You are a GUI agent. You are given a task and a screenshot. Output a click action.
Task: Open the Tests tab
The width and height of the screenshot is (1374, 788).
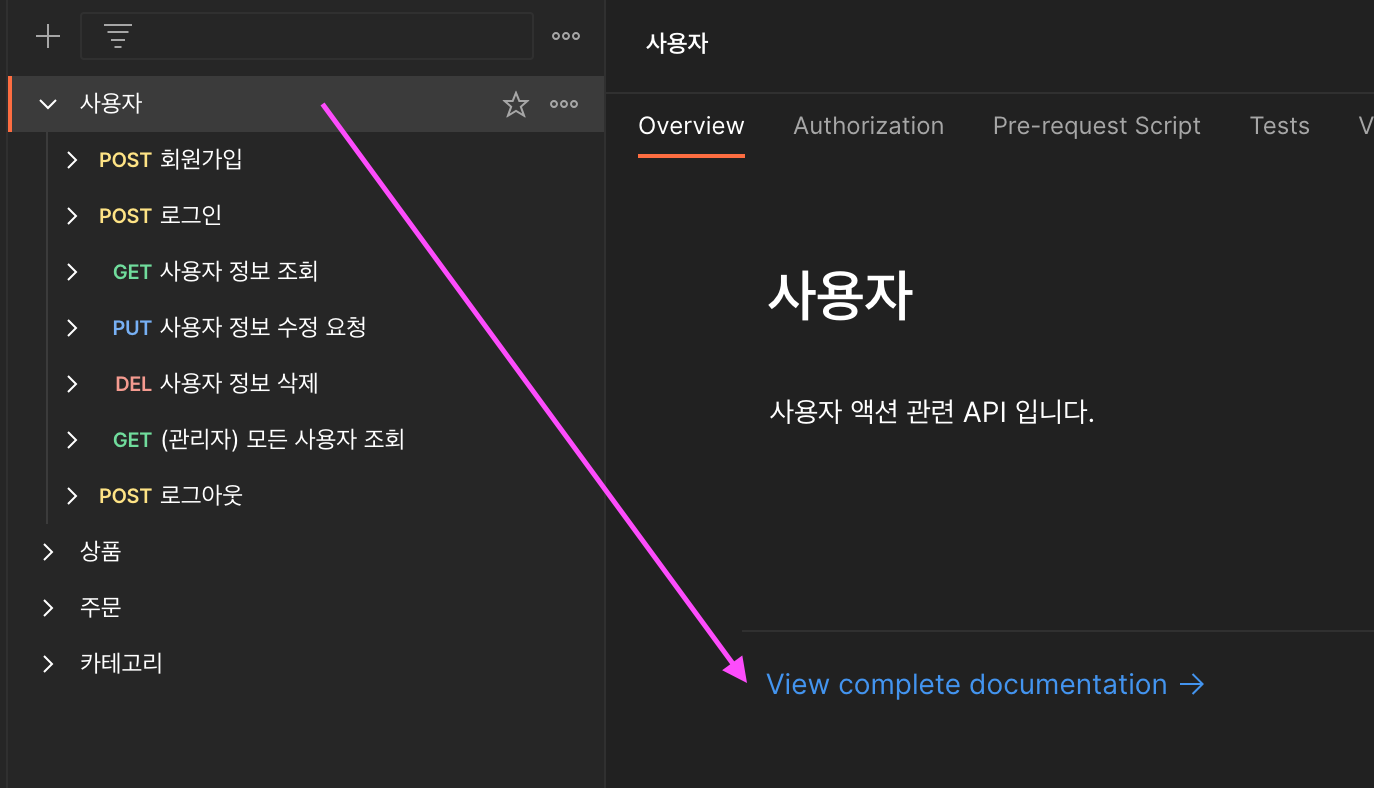coord(1279,126)
